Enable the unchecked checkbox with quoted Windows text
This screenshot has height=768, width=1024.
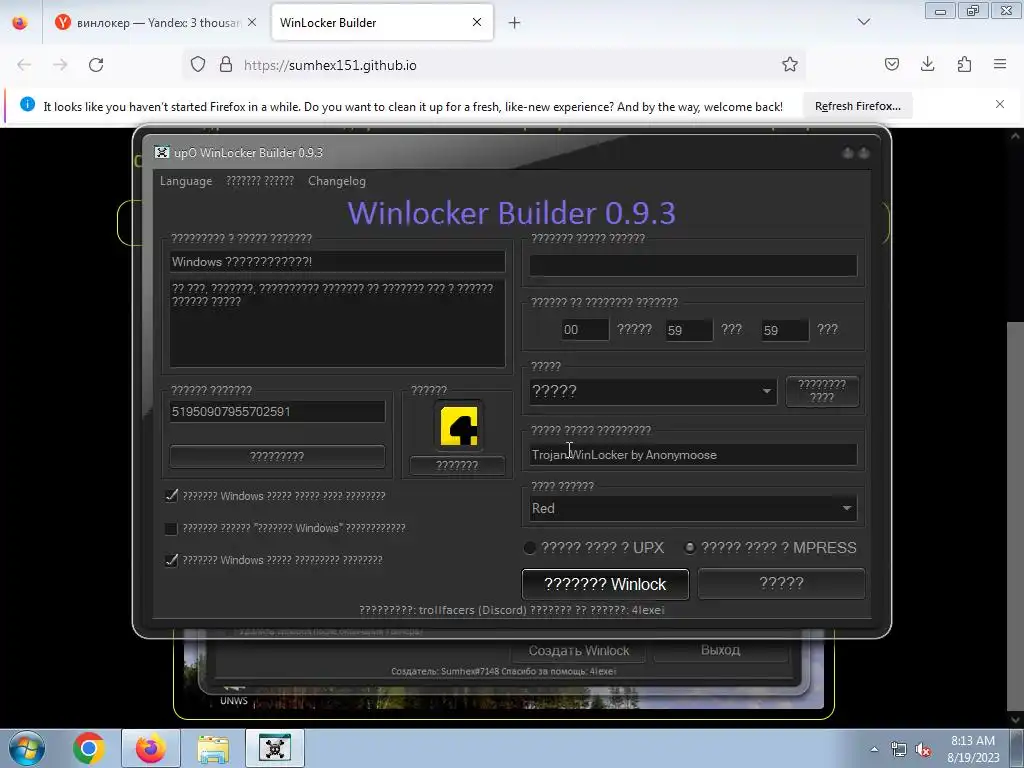click(x=171, y=528)
